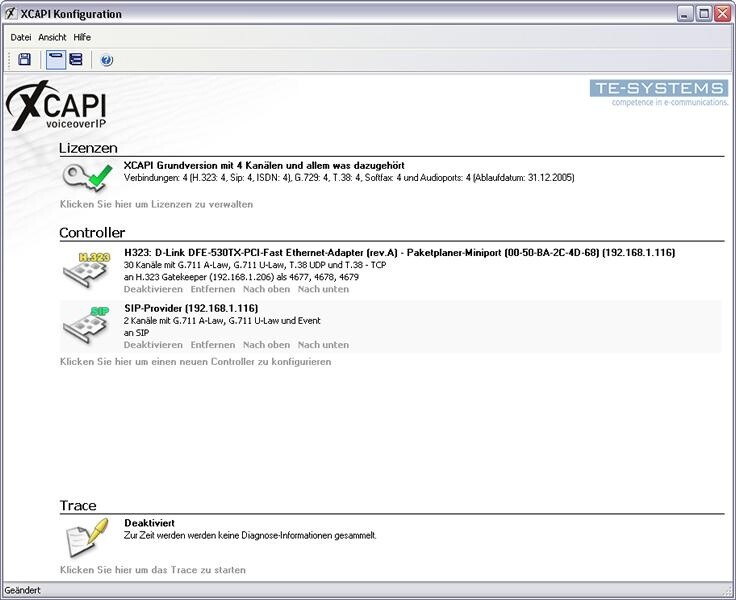The image size is (736, 600).
Task: Close the XCAPI Konfiguration window
Action: 722,14
